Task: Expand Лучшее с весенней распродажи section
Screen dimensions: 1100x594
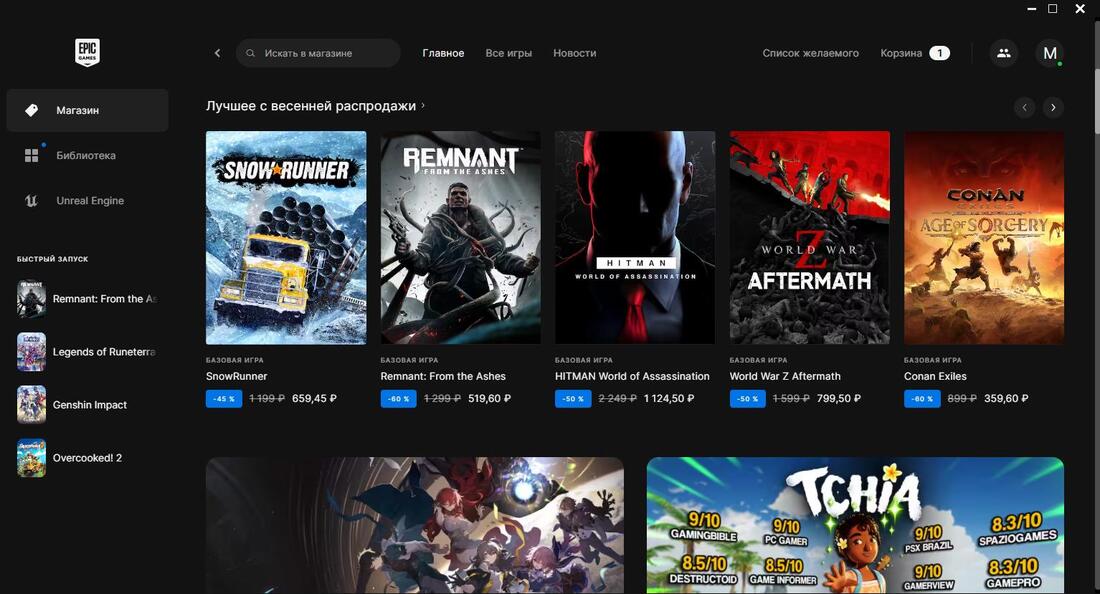Action: coord(315,106)
